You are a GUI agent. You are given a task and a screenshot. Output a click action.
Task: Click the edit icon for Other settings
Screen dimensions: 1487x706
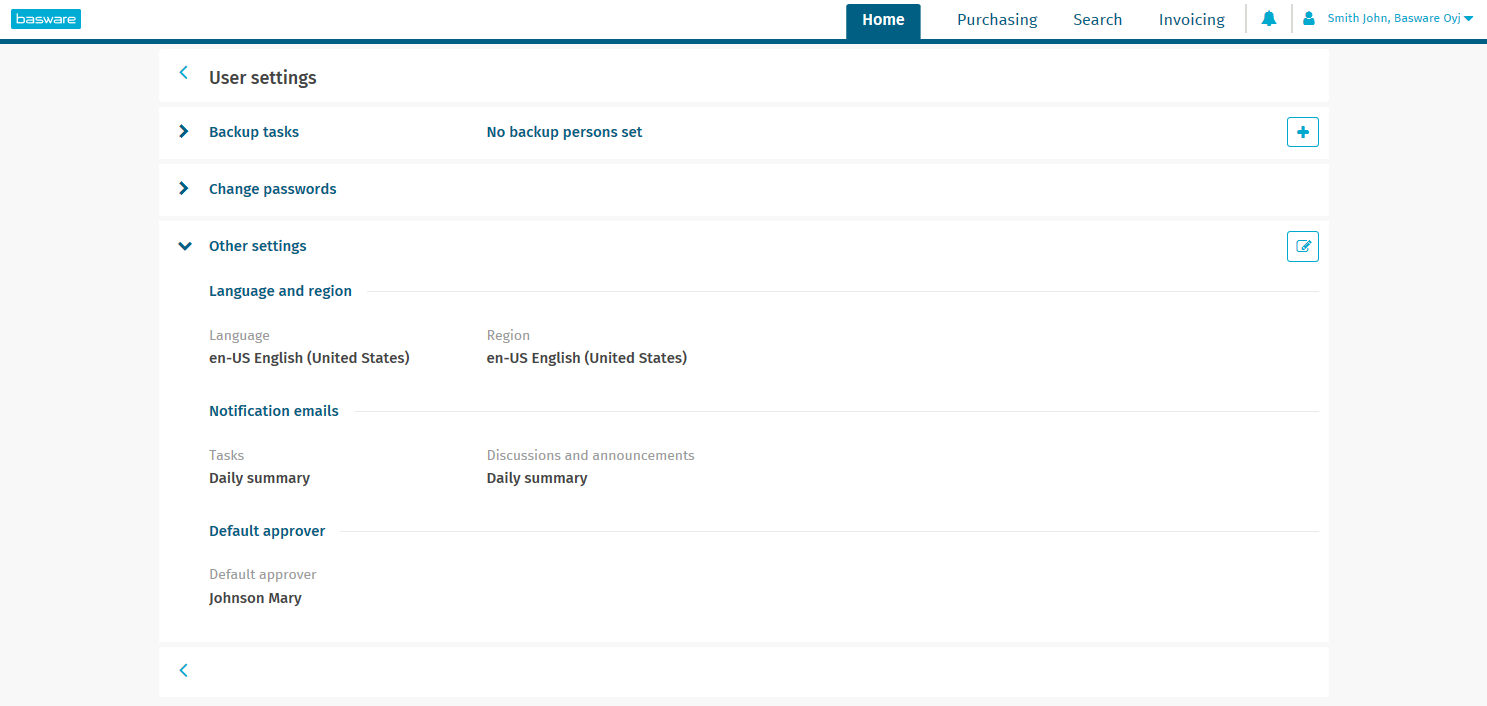point(1302,246)
